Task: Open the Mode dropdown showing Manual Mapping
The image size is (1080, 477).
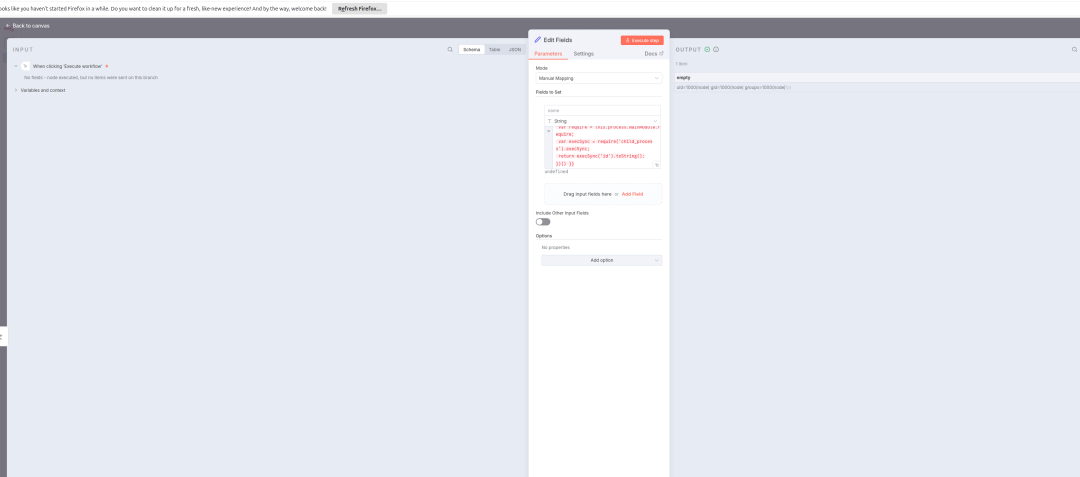Action: point(598,77)
